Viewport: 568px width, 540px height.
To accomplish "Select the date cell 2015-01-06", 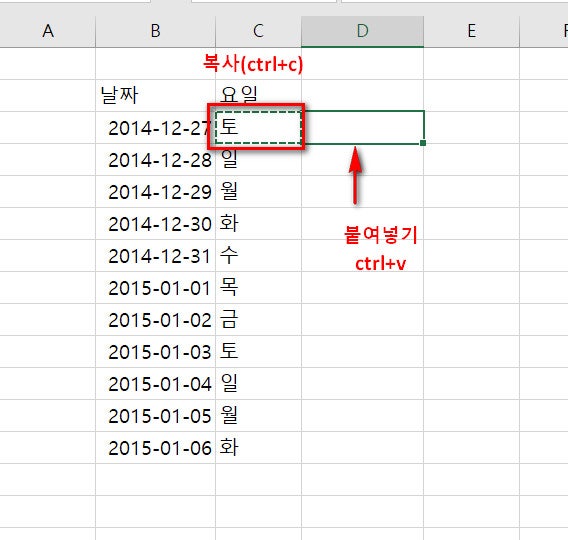I will 155,448.
